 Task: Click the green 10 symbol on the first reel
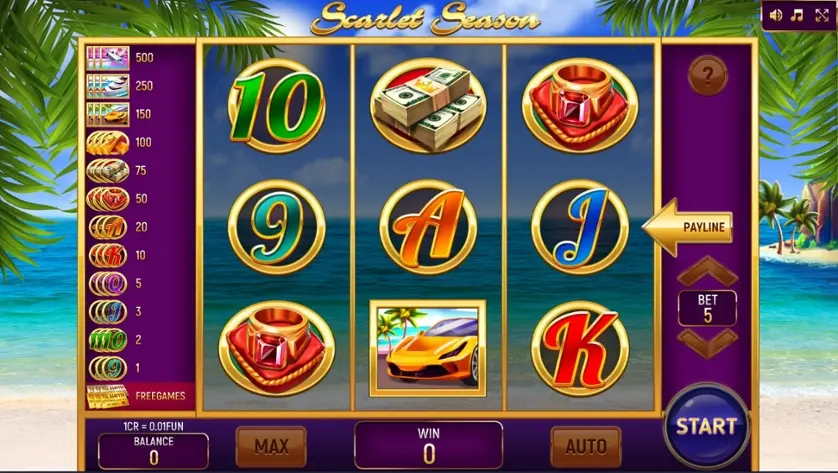(x=276, y=106)
